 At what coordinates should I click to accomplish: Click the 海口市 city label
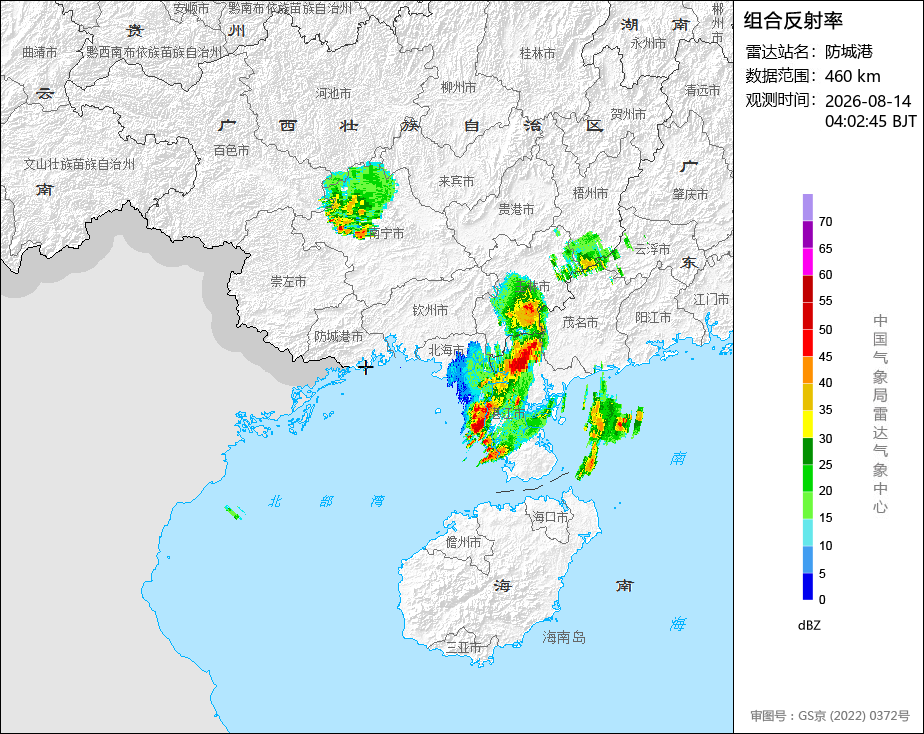point(550,517)
